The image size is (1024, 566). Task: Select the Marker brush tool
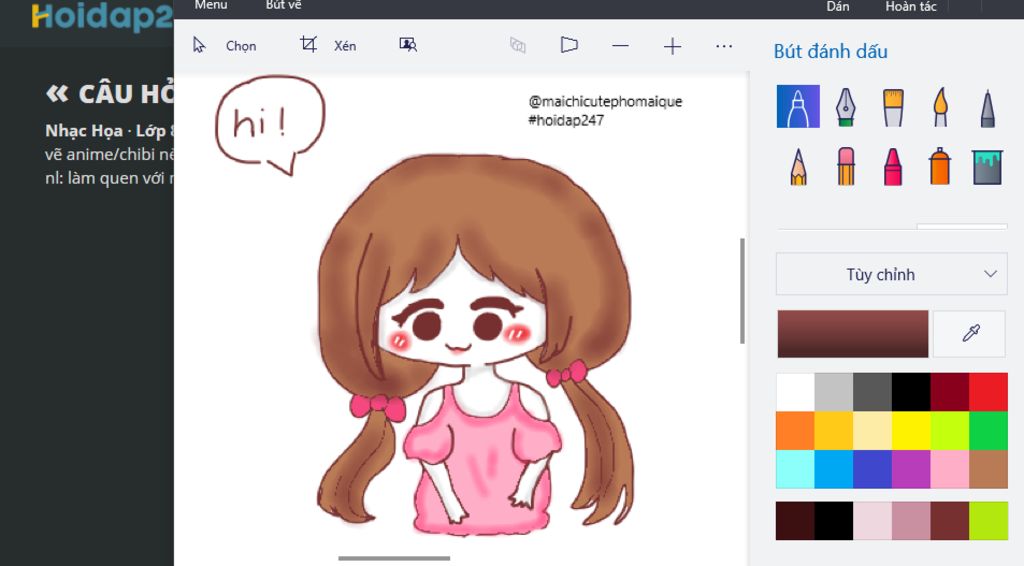(x=798, y=106)
